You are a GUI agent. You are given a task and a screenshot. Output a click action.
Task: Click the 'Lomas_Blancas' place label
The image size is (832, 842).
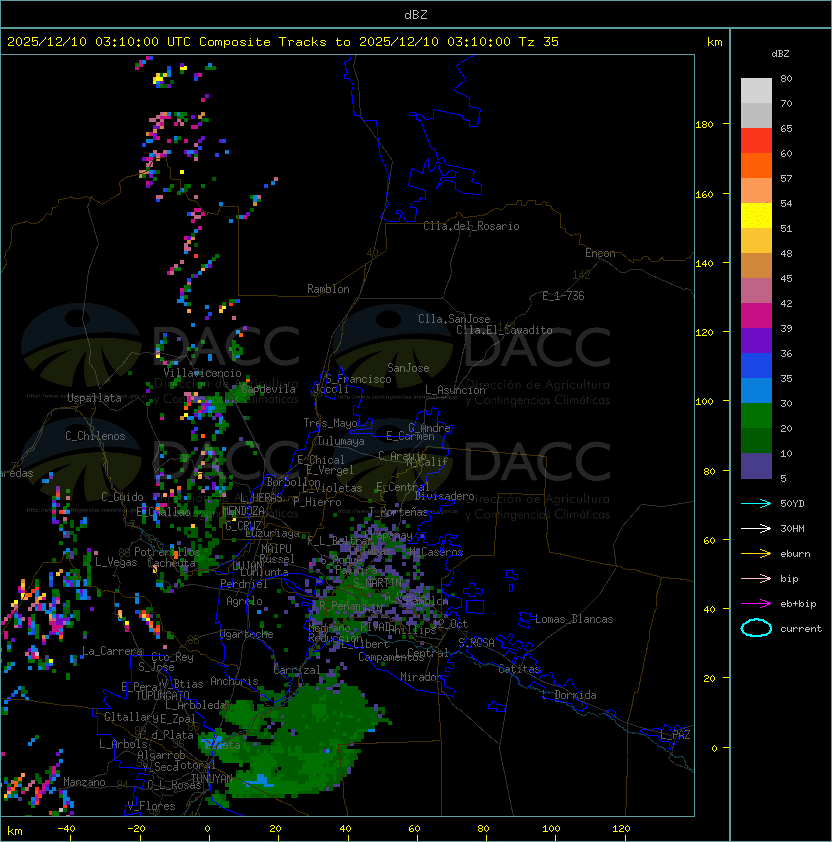pos(574,619)
